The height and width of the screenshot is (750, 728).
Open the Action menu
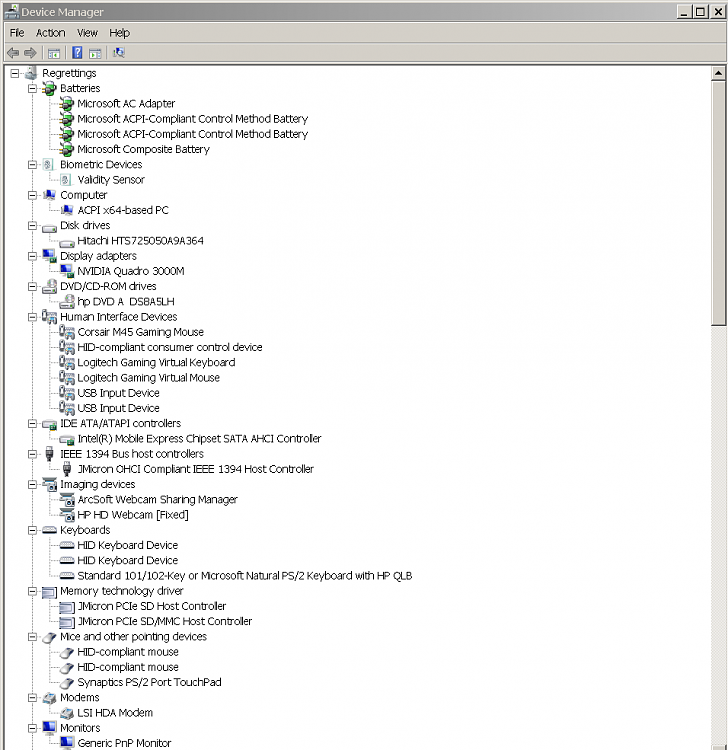coord(51,33)
